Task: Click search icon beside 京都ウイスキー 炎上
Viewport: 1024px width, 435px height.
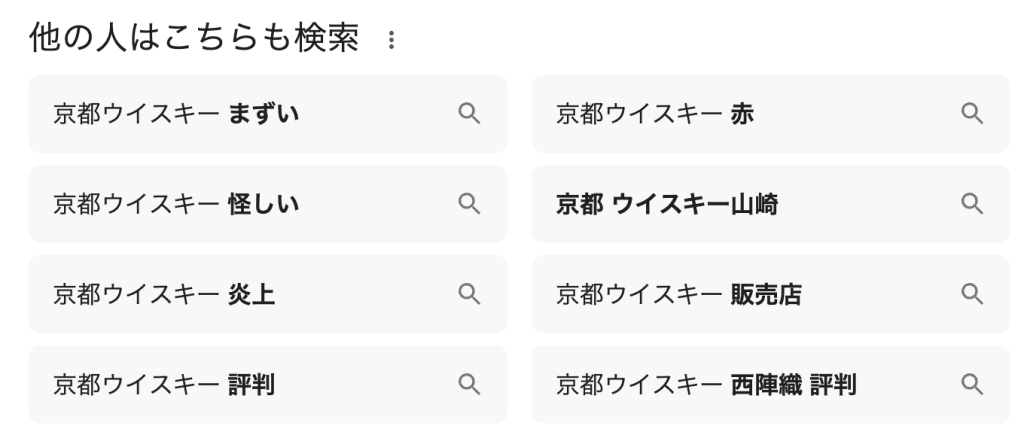Action: point(469,294)
